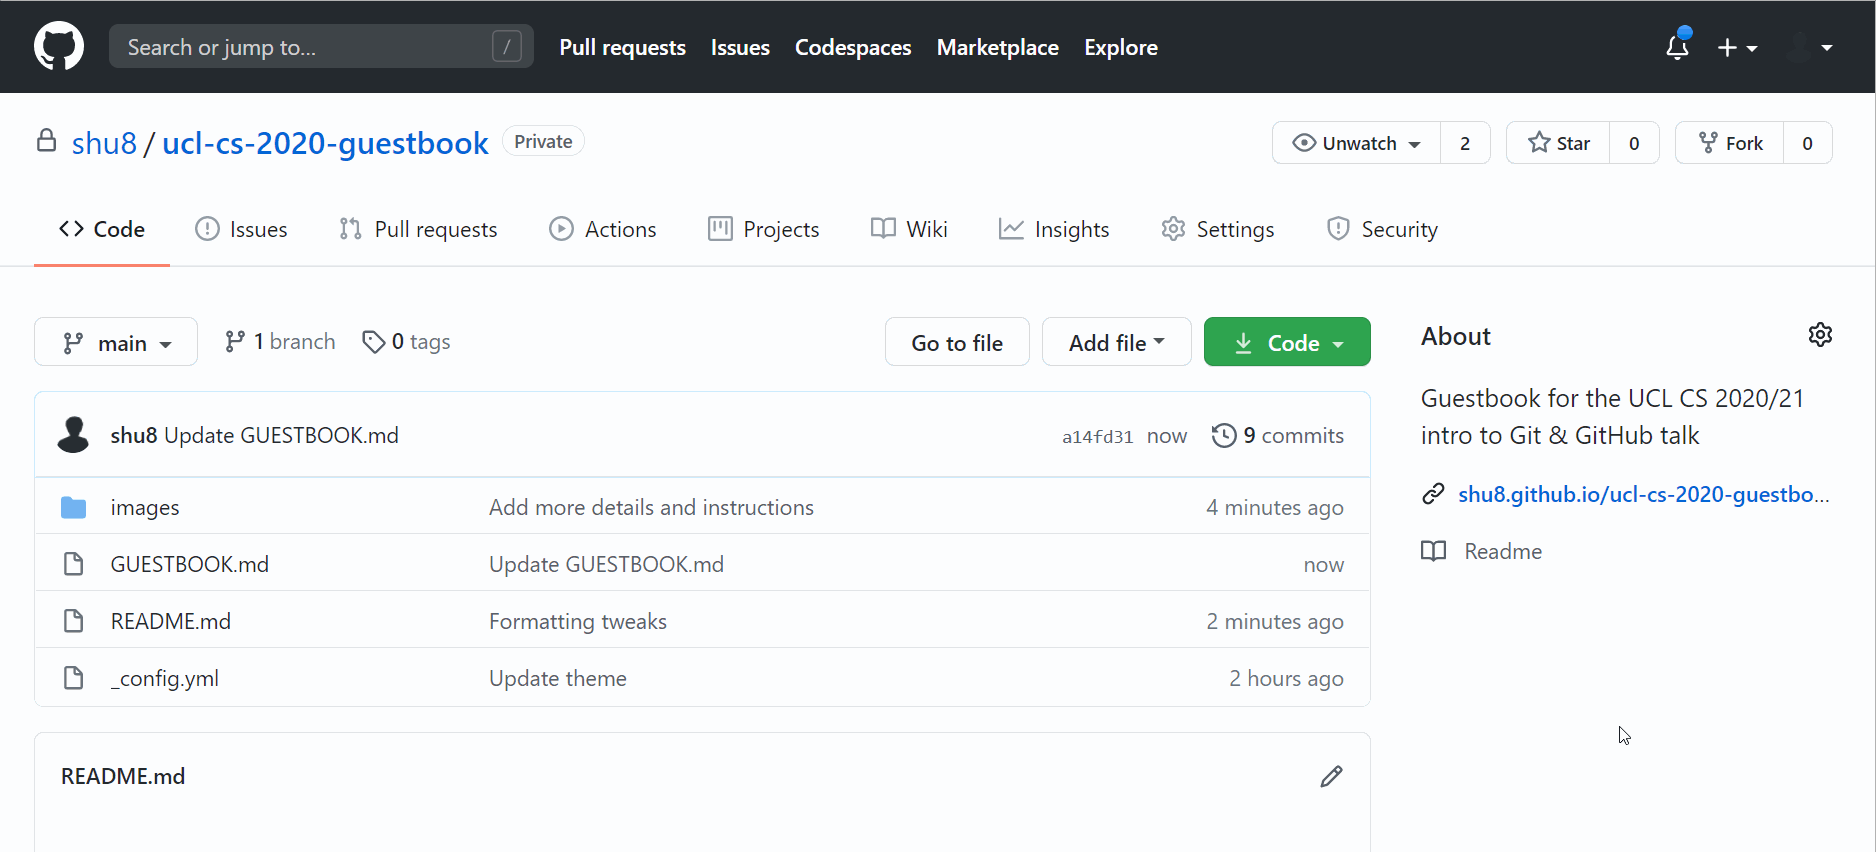
Task: Open the ucl-cs-2020-guestbook repository link
Action: click(x=325, y=143)
